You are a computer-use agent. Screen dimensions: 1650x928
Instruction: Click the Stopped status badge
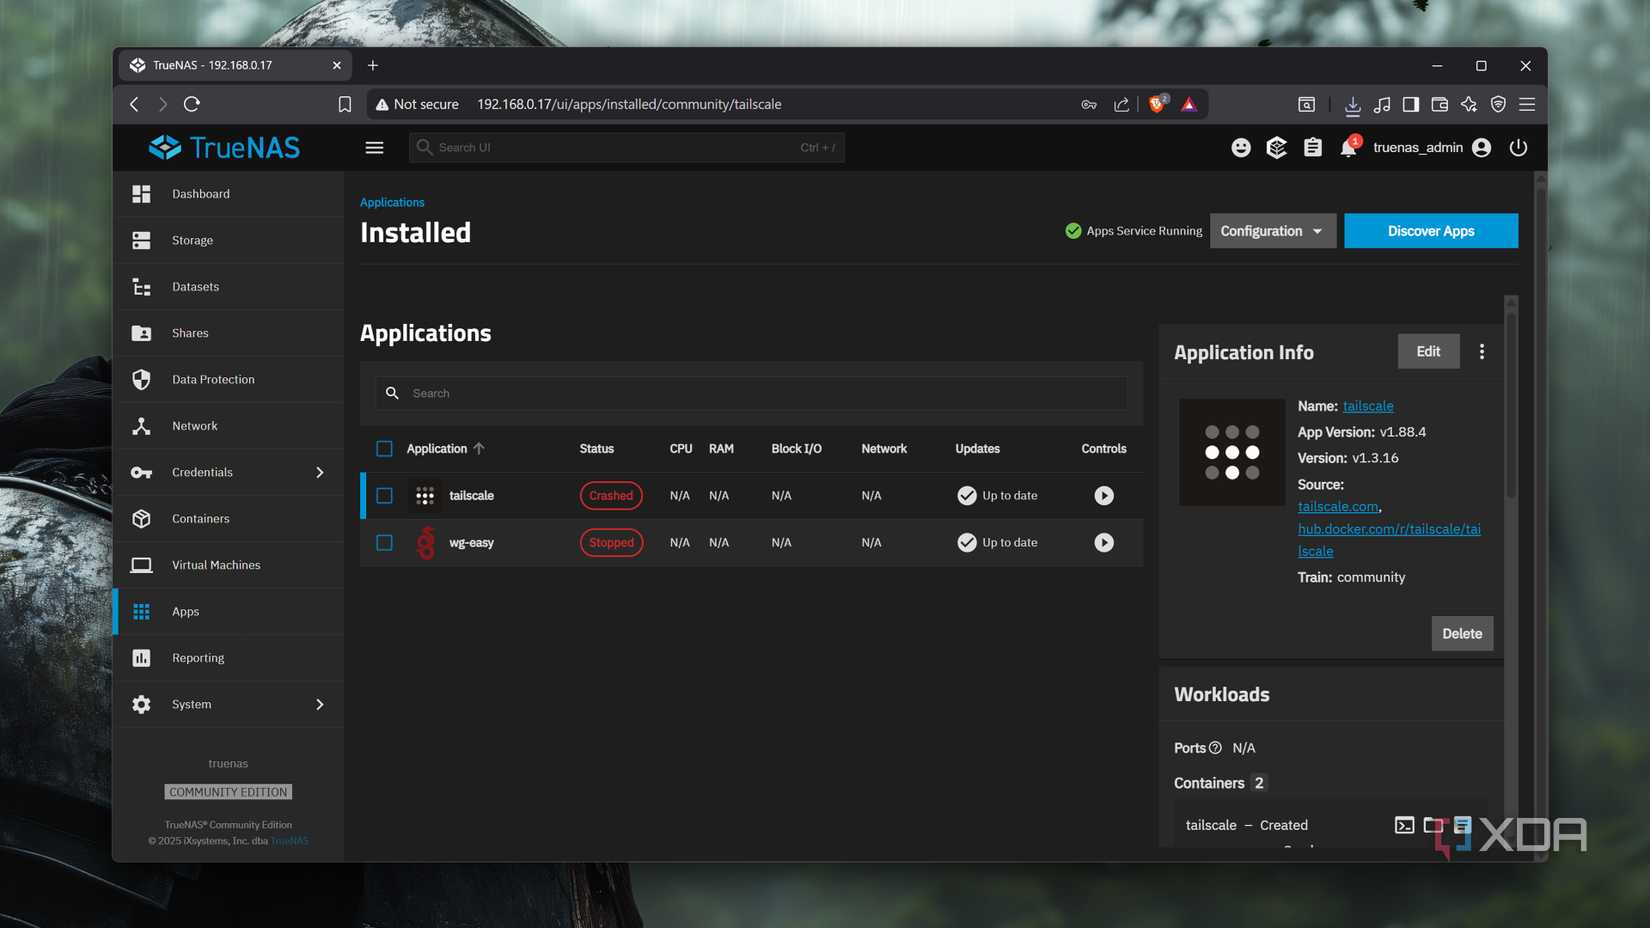pos(611,543)
